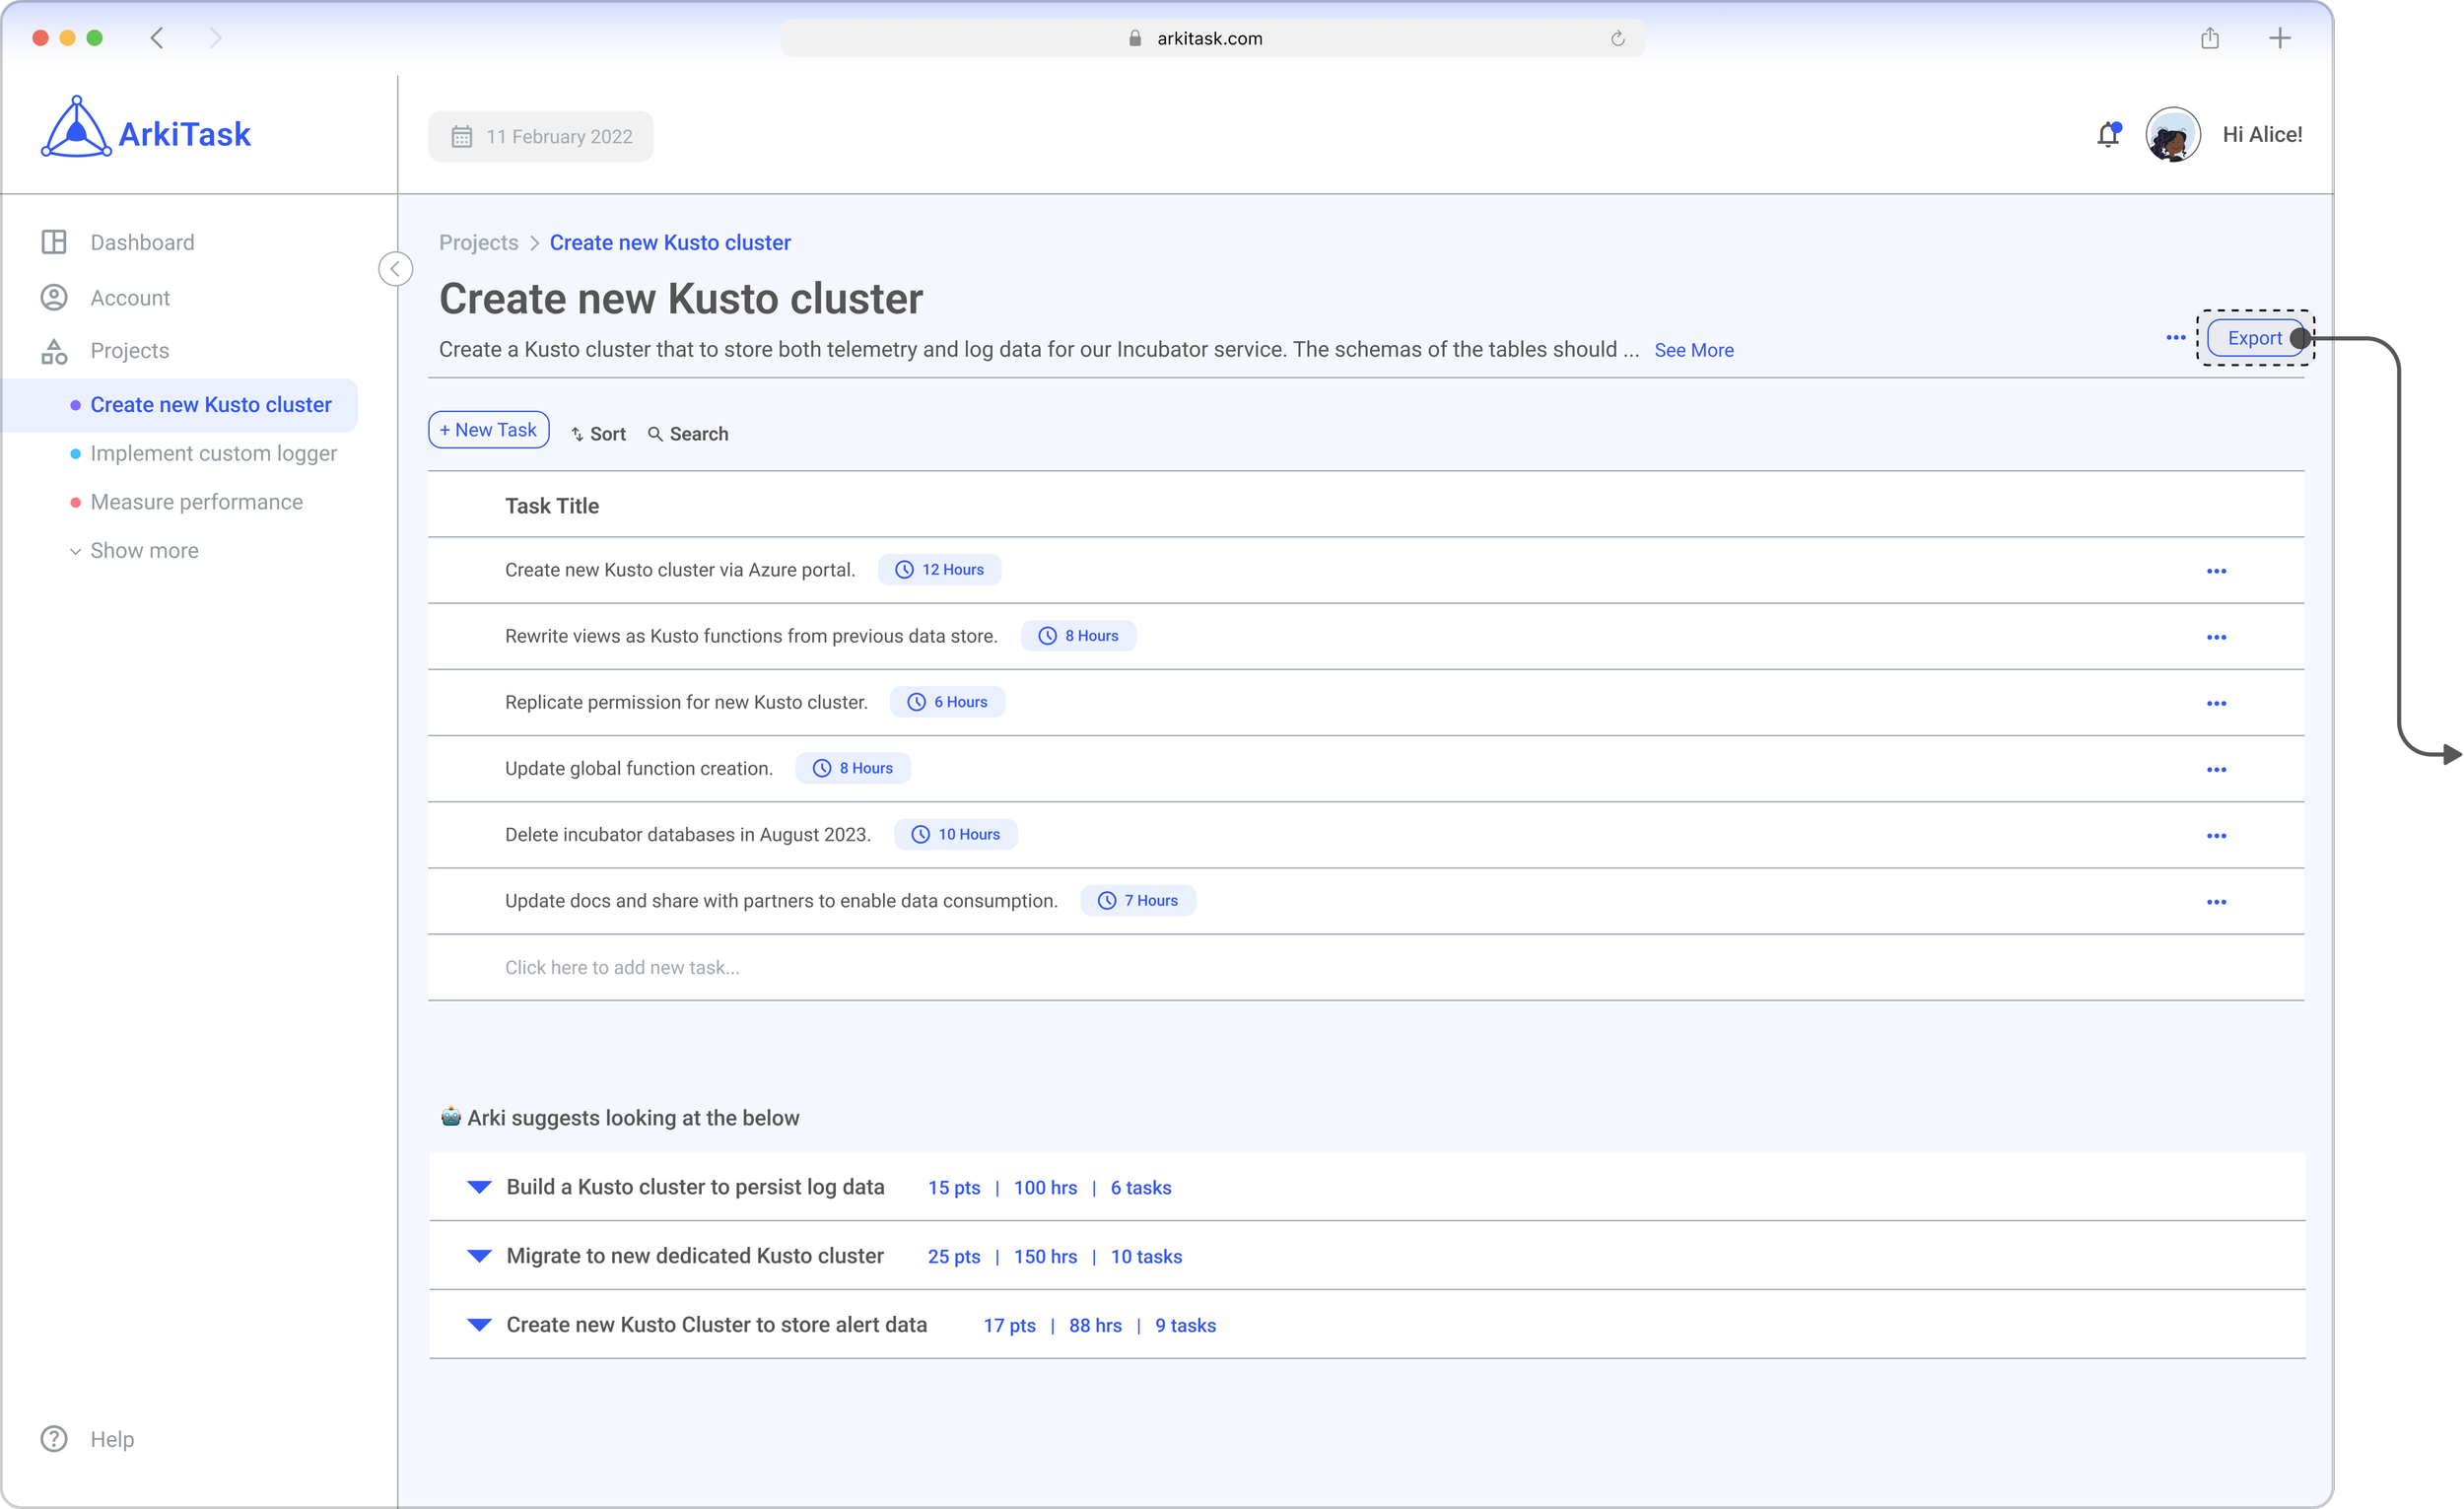This screenshot has height=1509, width=2464.
Task: Select the Implement custom logger project
Action: pos(213,454)
